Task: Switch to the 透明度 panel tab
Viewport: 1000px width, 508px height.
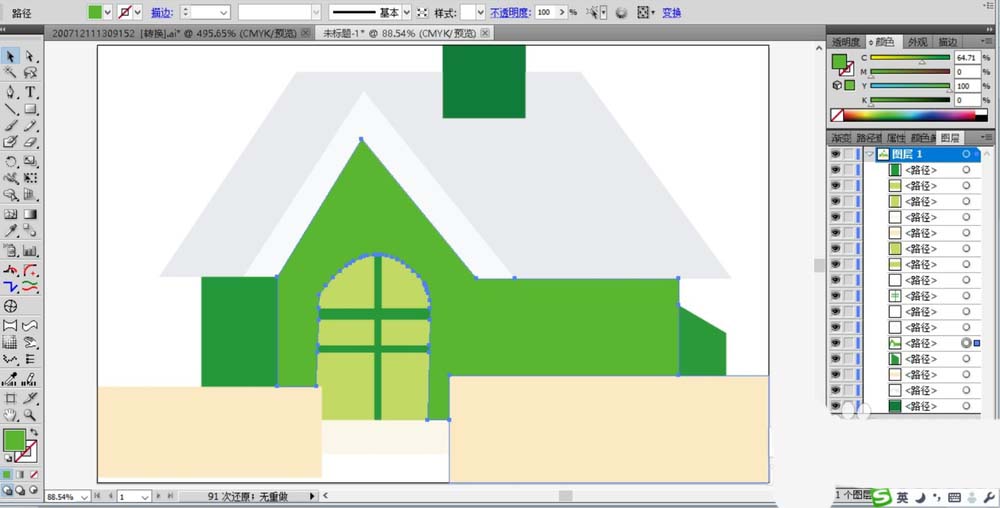Action: [x=846, y=42]
